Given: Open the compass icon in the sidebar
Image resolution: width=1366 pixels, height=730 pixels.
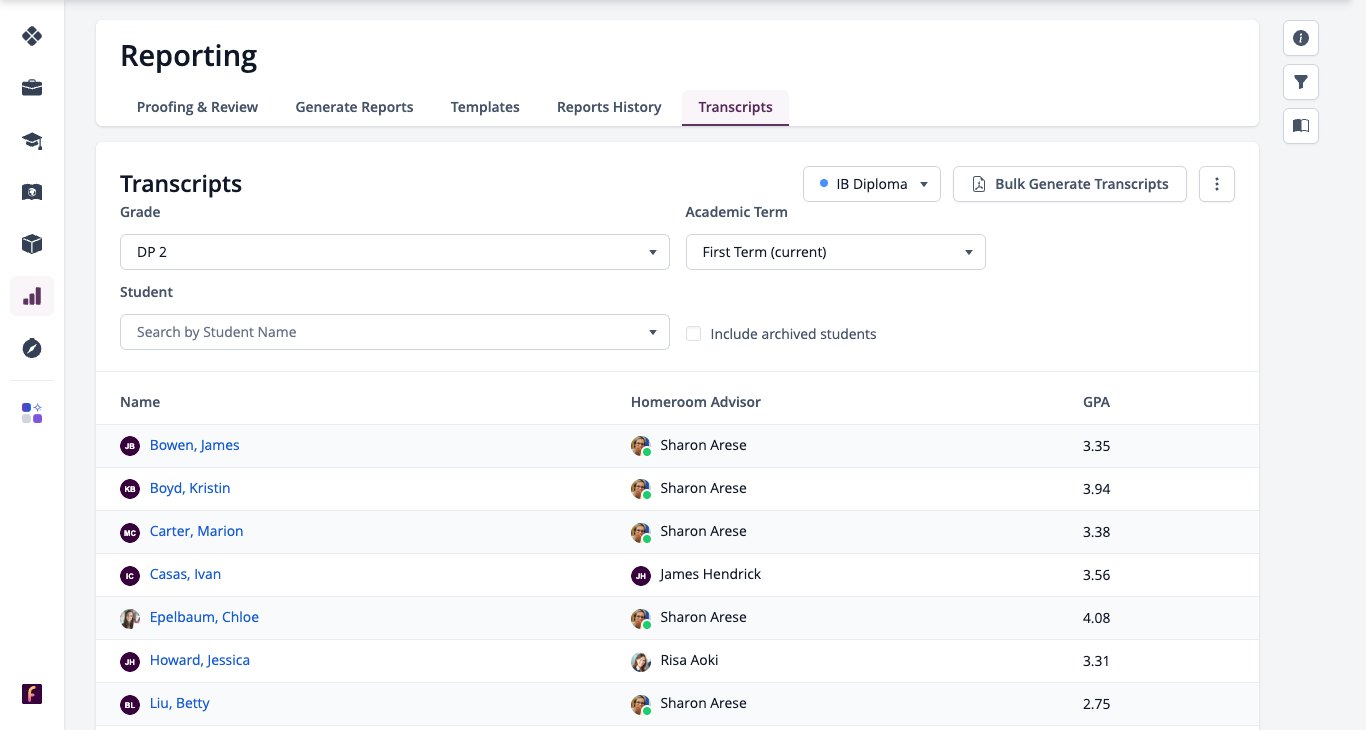Looking at the screenshot, I should pyautogui.click(x=32, y=348).
